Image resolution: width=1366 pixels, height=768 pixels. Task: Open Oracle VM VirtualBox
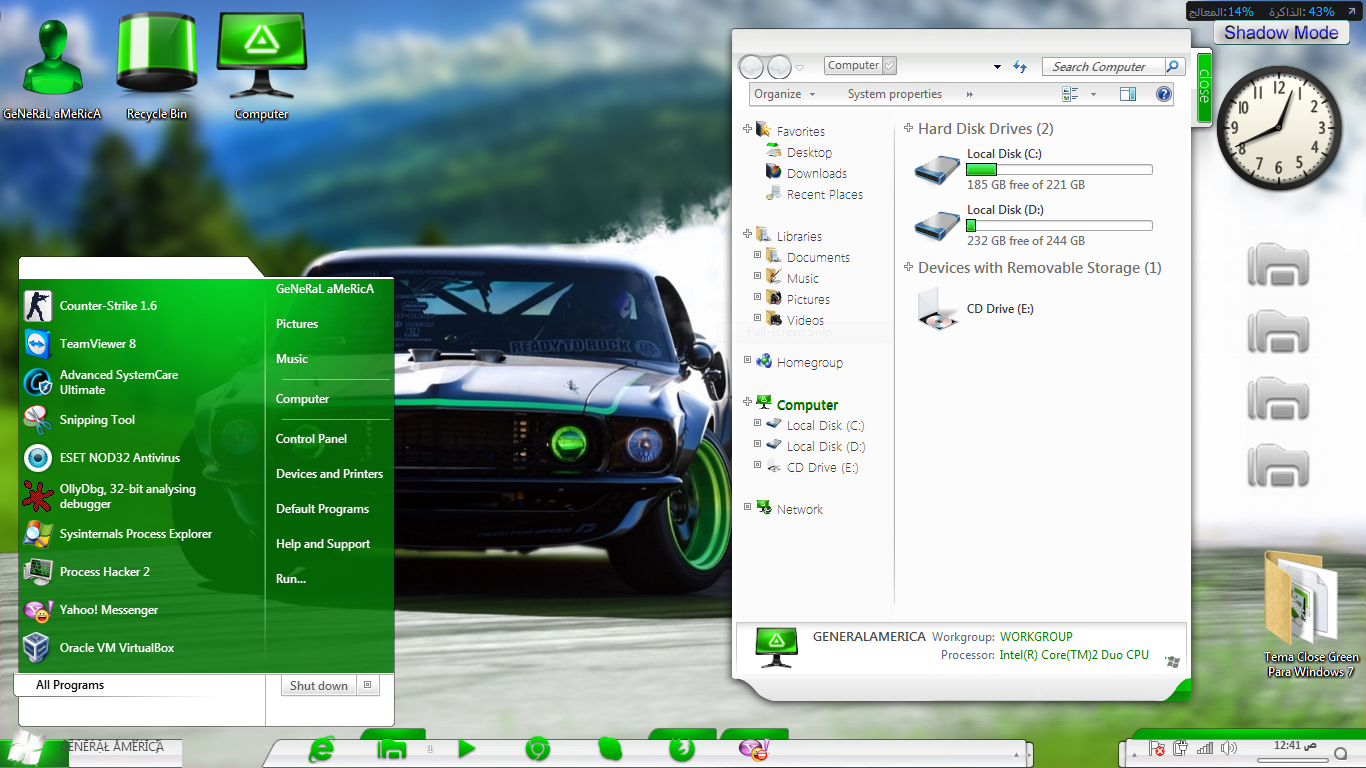click(x=116, y=648)
